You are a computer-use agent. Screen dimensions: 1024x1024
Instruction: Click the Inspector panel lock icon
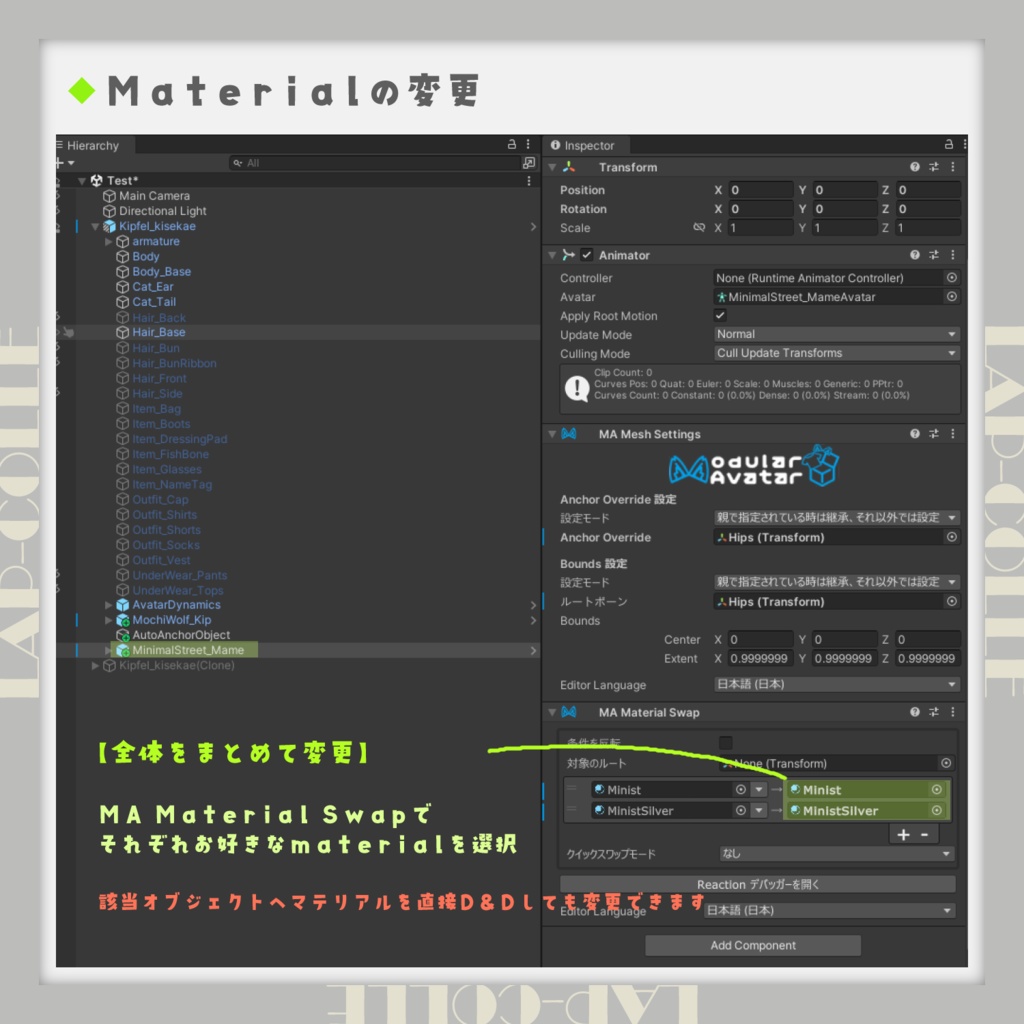pyautogui.click(x=948, y=144)
